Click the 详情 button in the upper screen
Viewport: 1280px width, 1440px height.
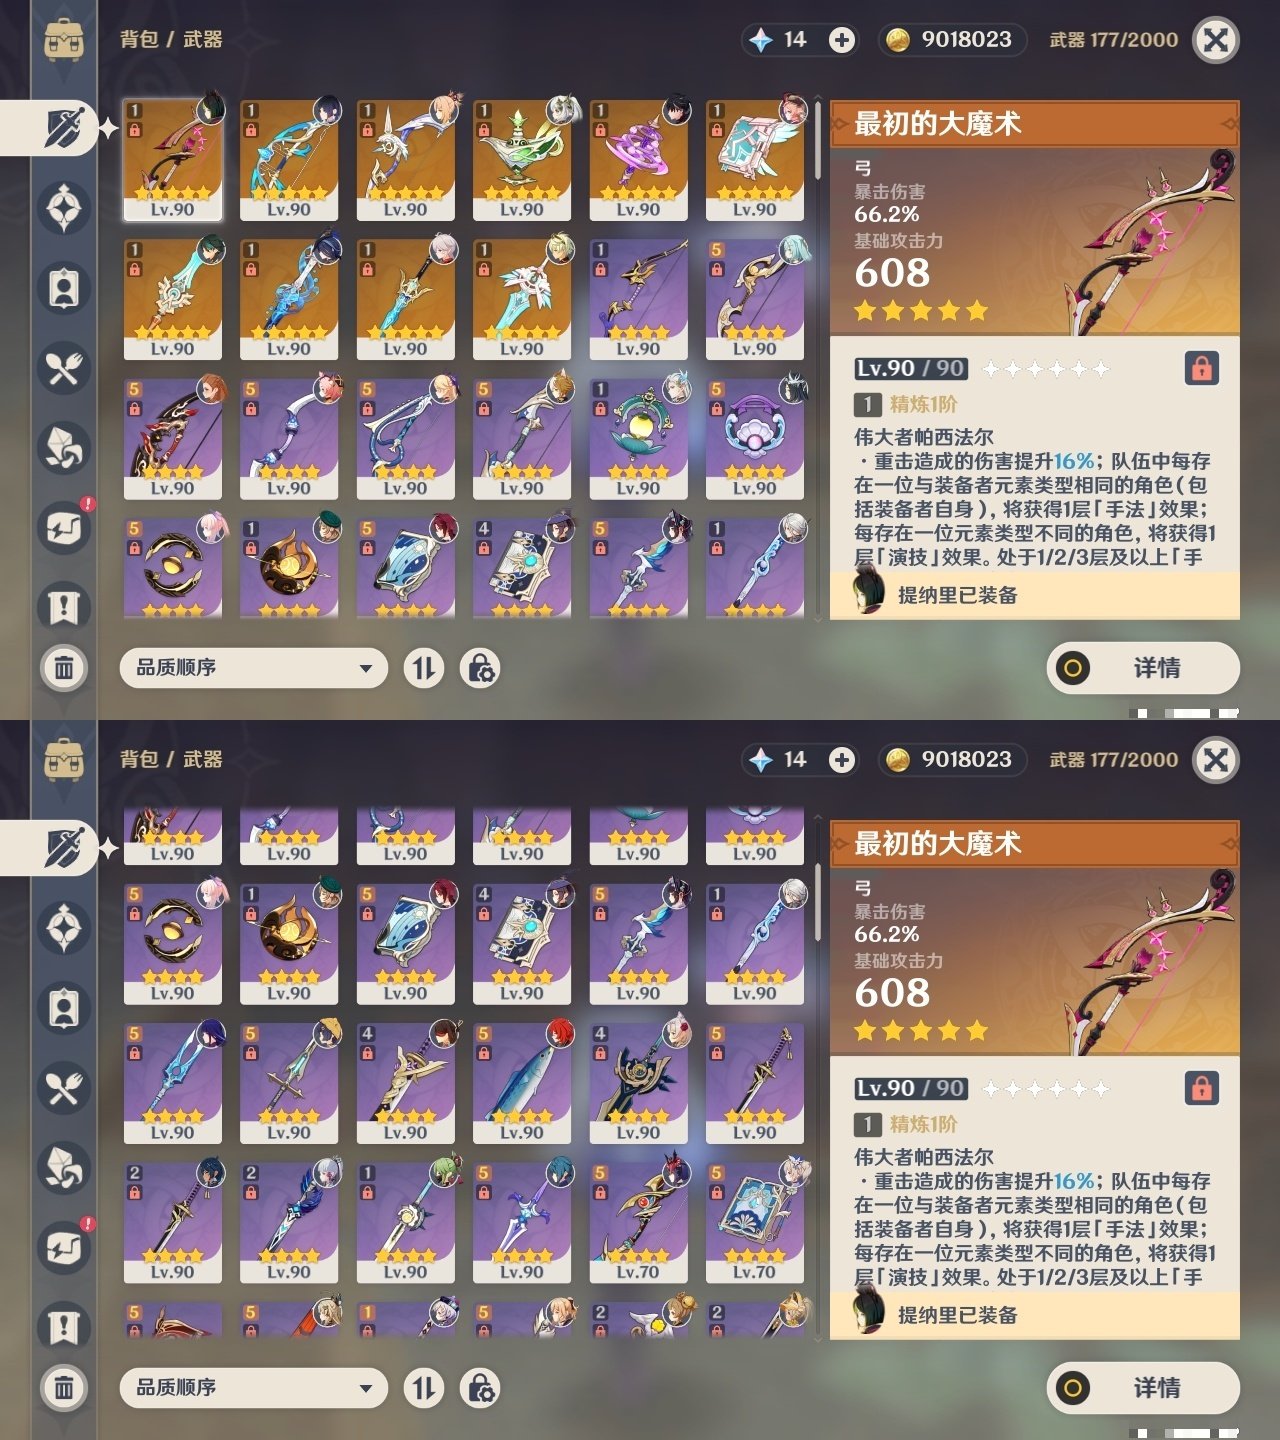[1143, 668]
